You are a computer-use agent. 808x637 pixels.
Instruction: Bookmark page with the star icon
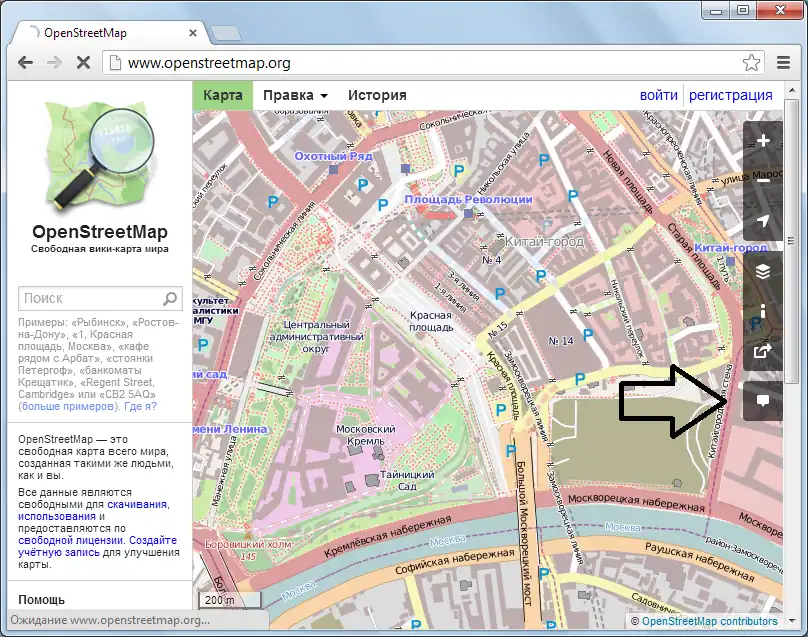(x=751, y=63)
